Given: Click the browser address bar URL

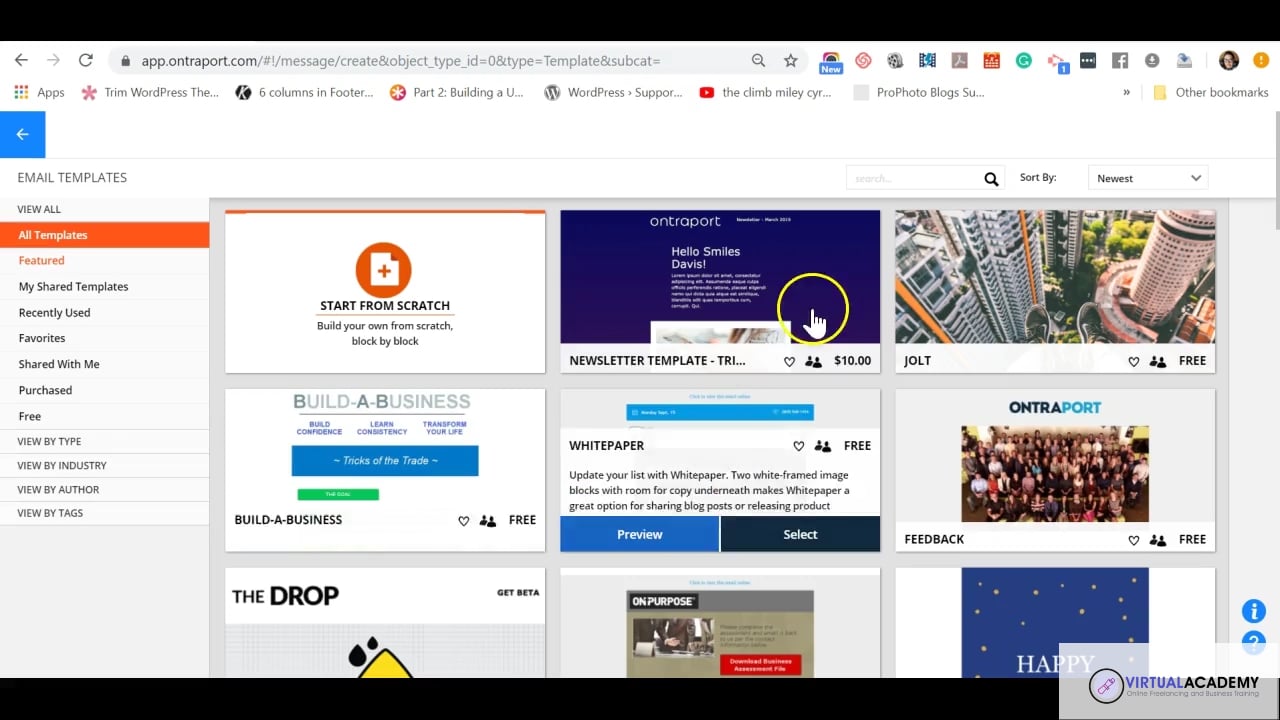Looking at the screenshot, I should (400, 61).
